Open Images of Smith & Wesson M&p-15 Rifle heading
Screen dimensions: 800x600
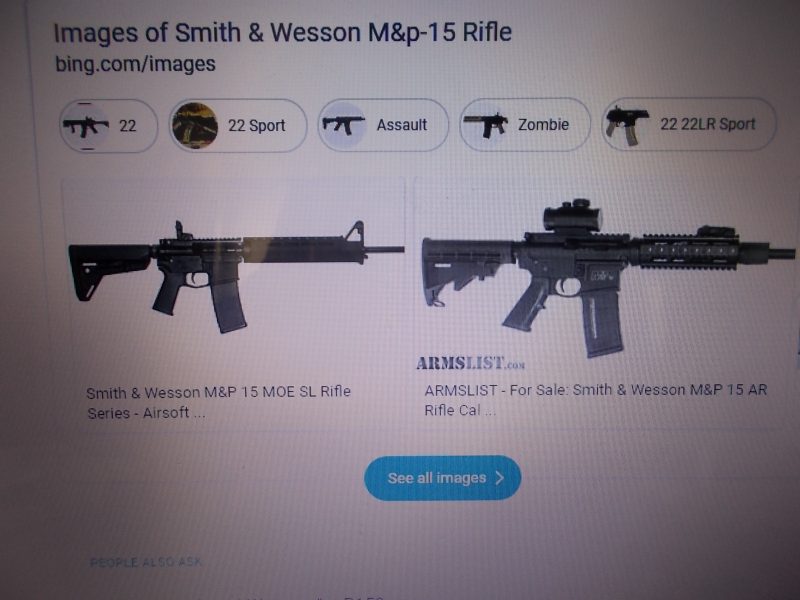click(283, 33)
